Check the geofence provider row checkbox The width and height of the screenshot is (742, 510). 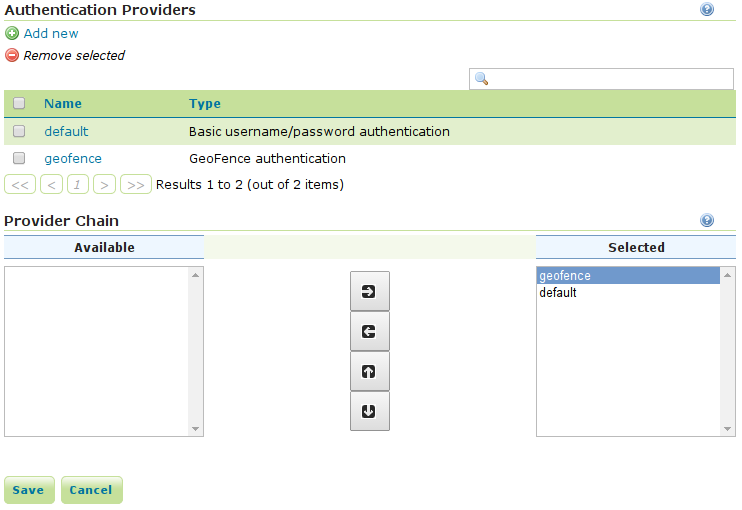click(19, 158)
